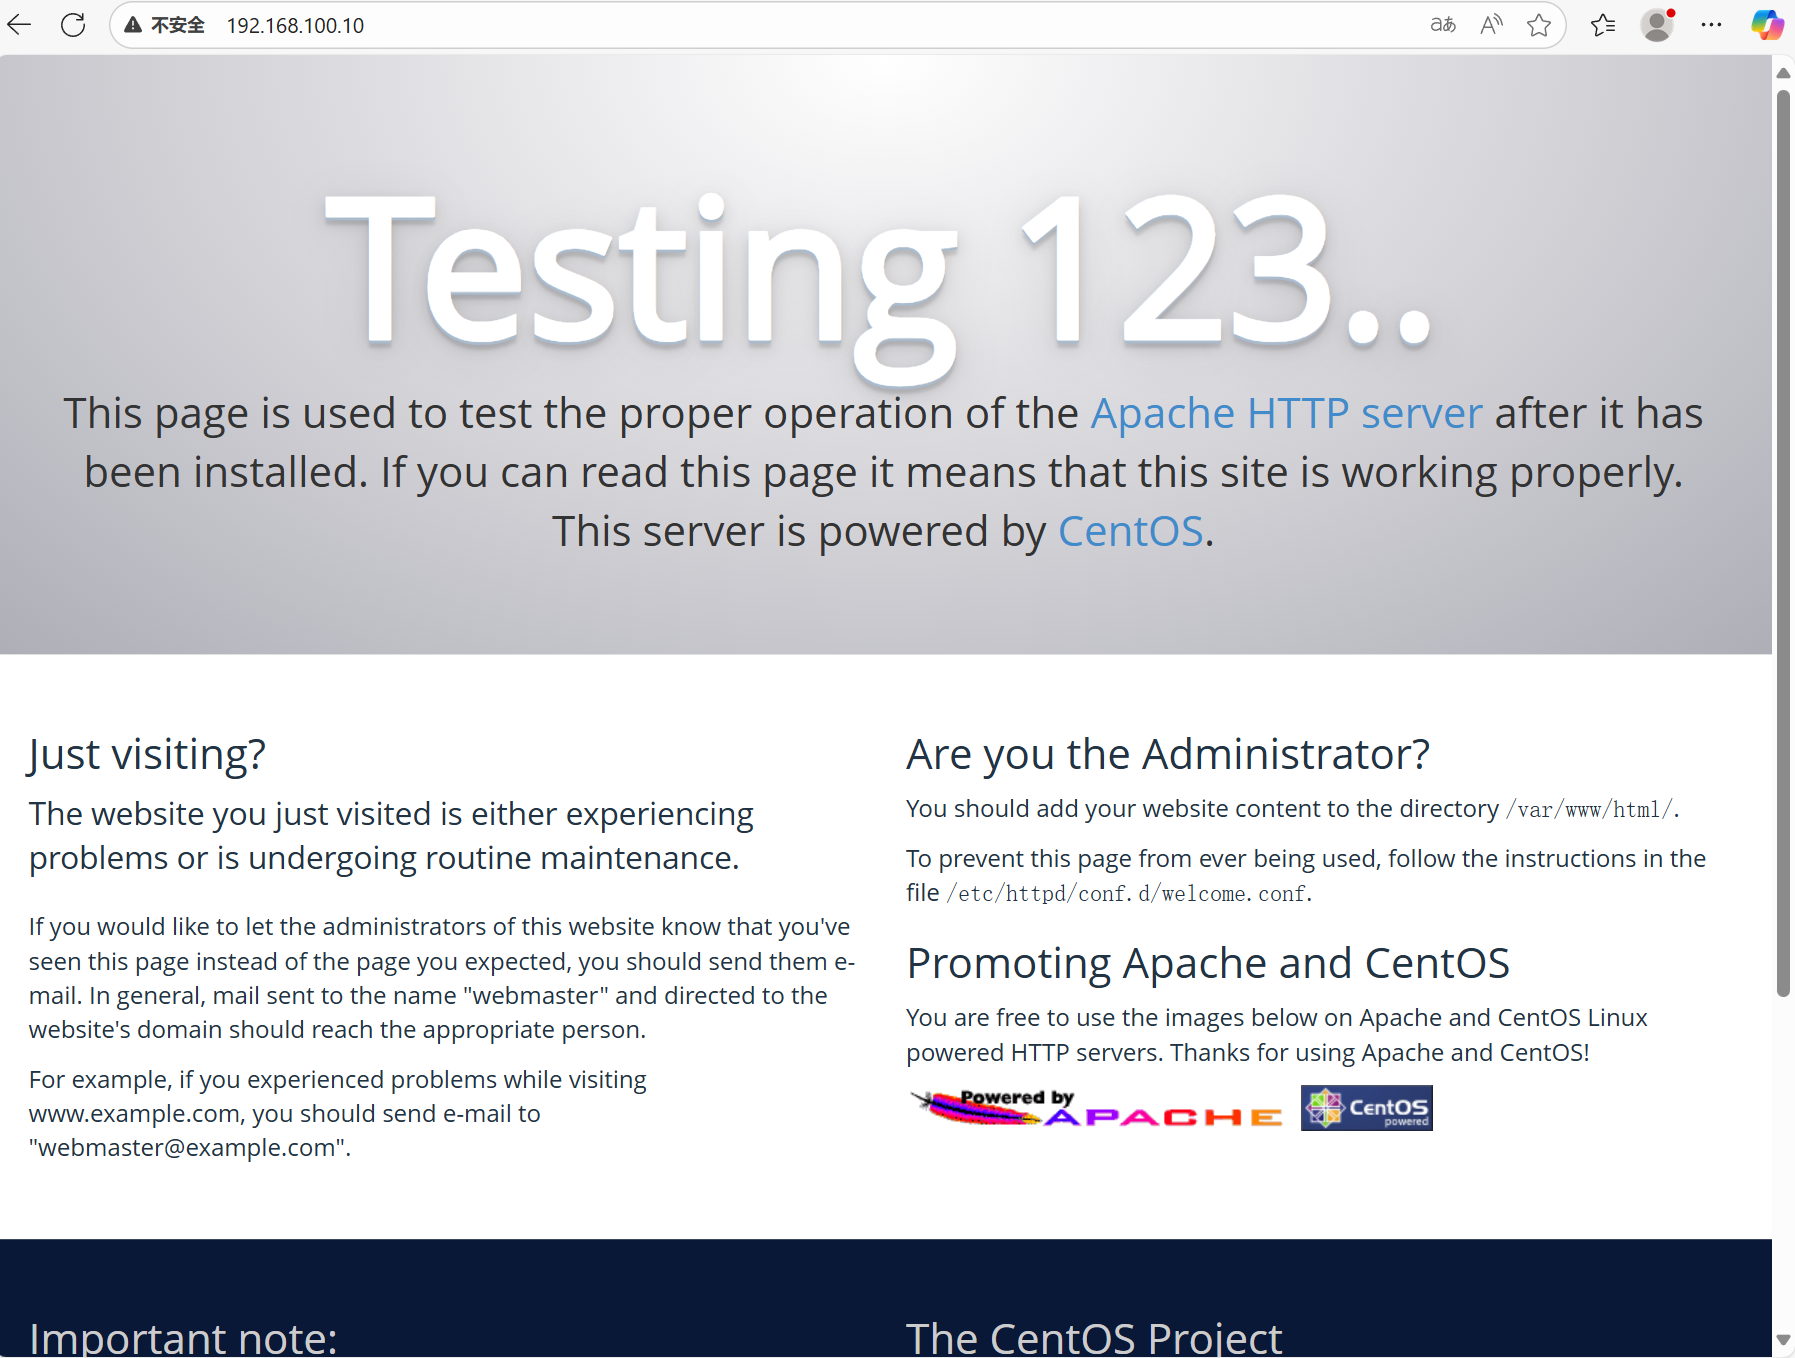1795x1358 pixels.
Task: Click the 'Just visiting?' heading
Action: tap(147, 754)
